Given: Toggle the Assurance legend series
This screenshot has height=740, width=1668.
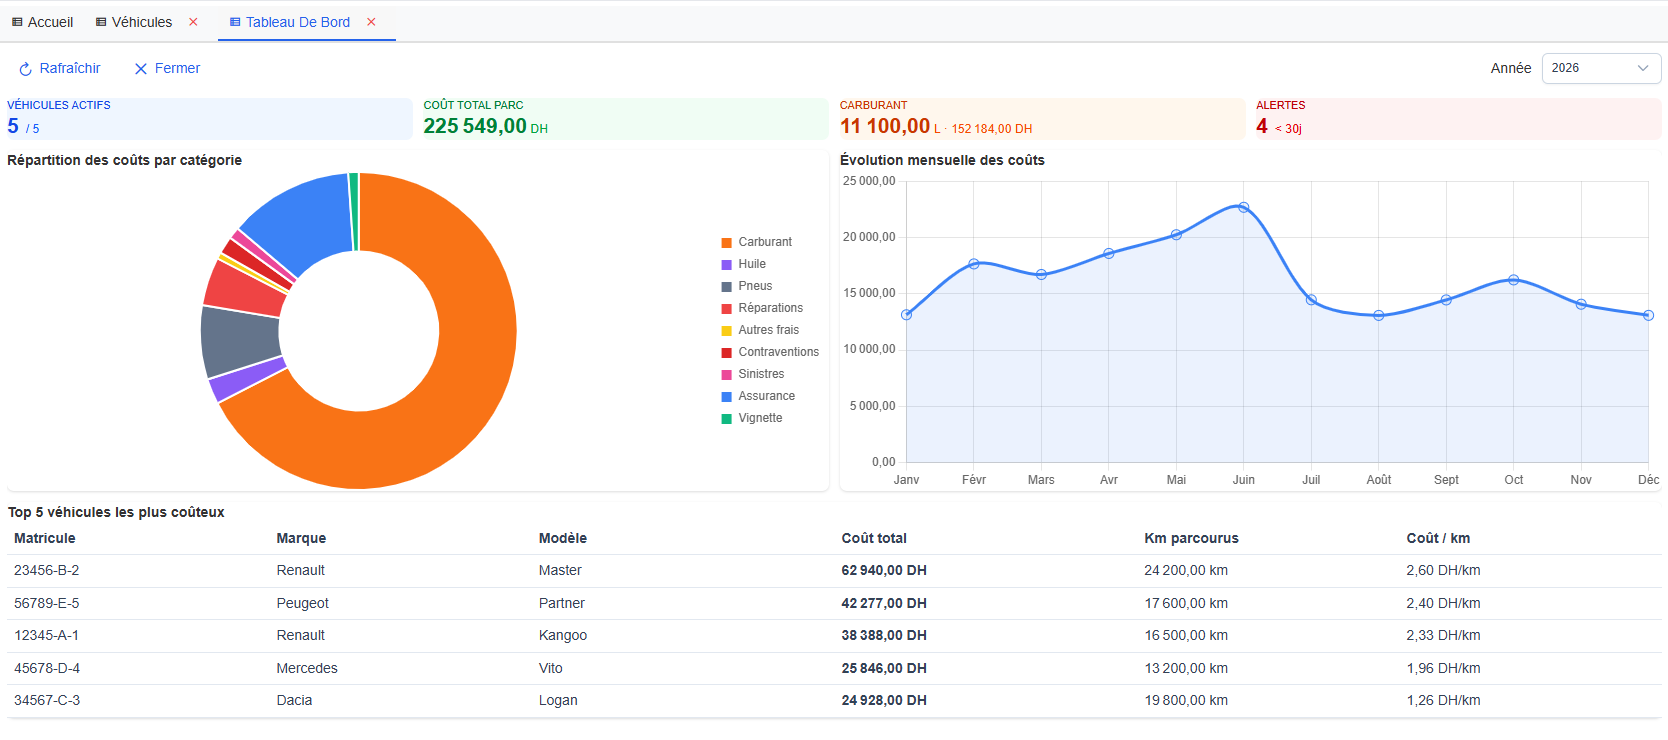Looking at the screenshot, I should 766,396.
